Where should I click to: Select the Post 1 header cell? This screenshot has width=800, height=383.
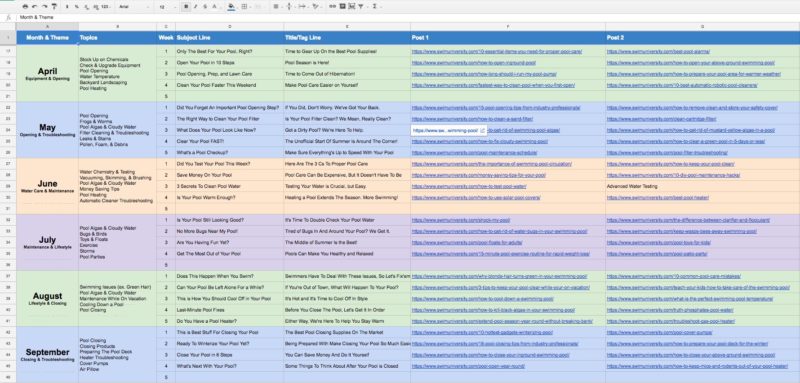coord(508,38)
